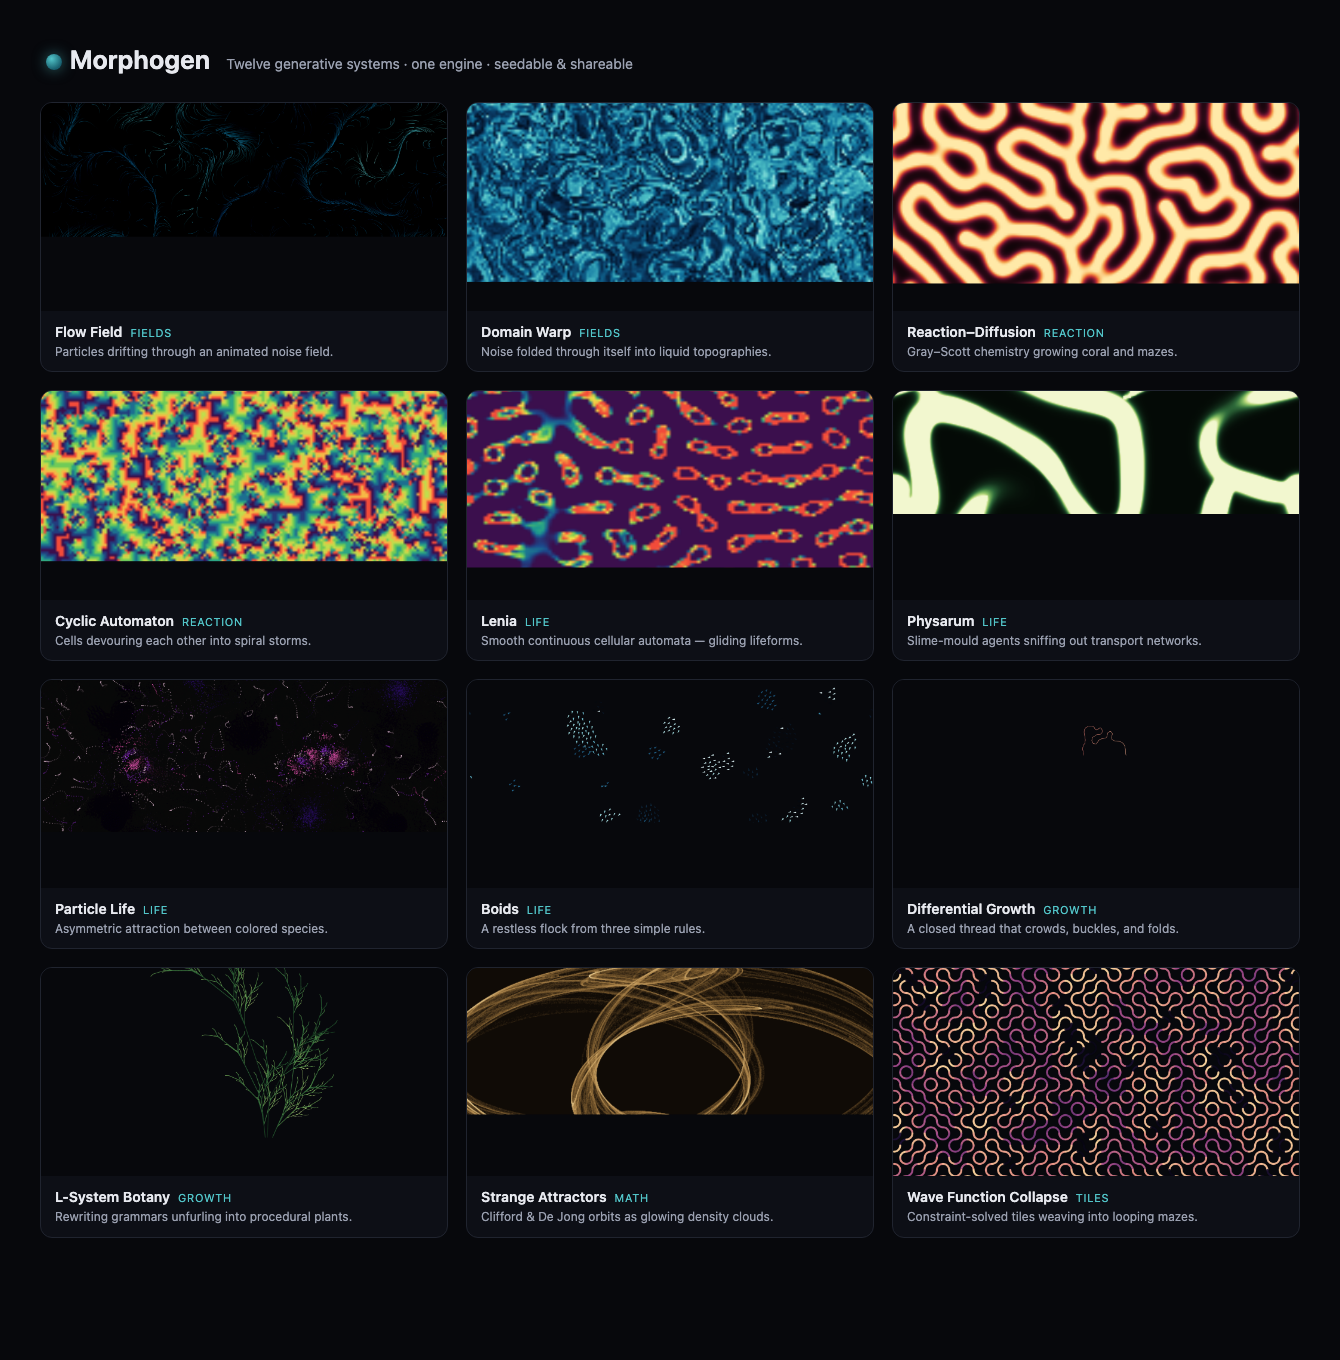Click the MATH tag on Strange Attractors
The height and width of the screenshot is (1360, 1340).
click(x=631, y=1198)
